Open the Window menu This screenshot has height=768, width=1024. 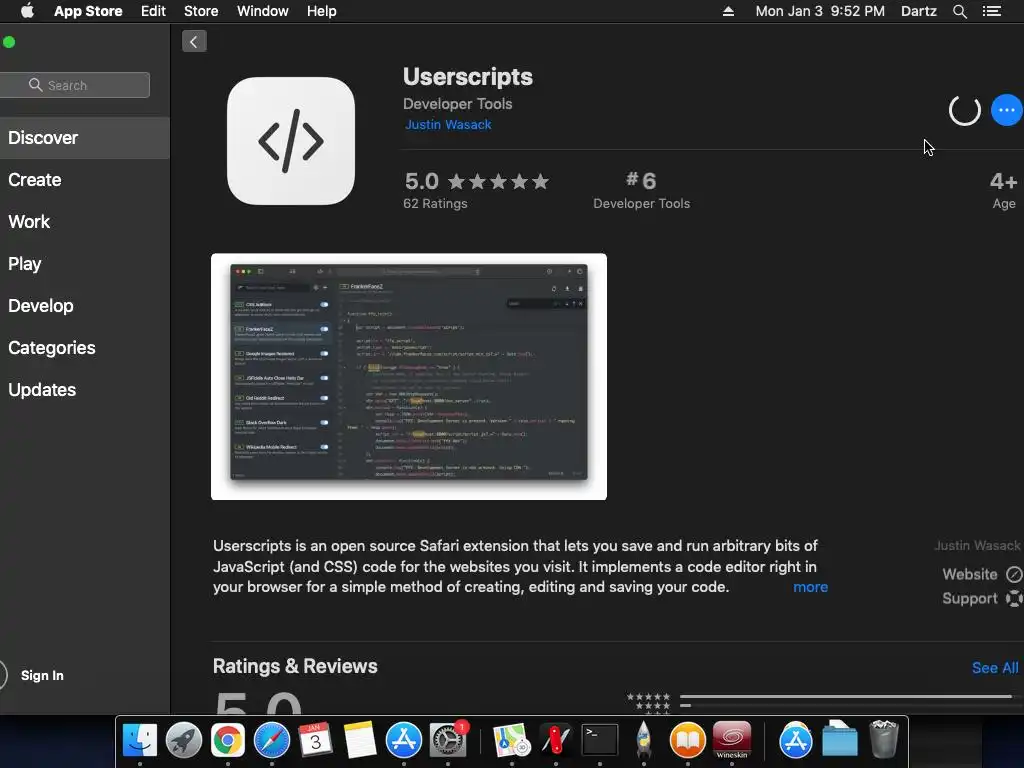point(263,11)
